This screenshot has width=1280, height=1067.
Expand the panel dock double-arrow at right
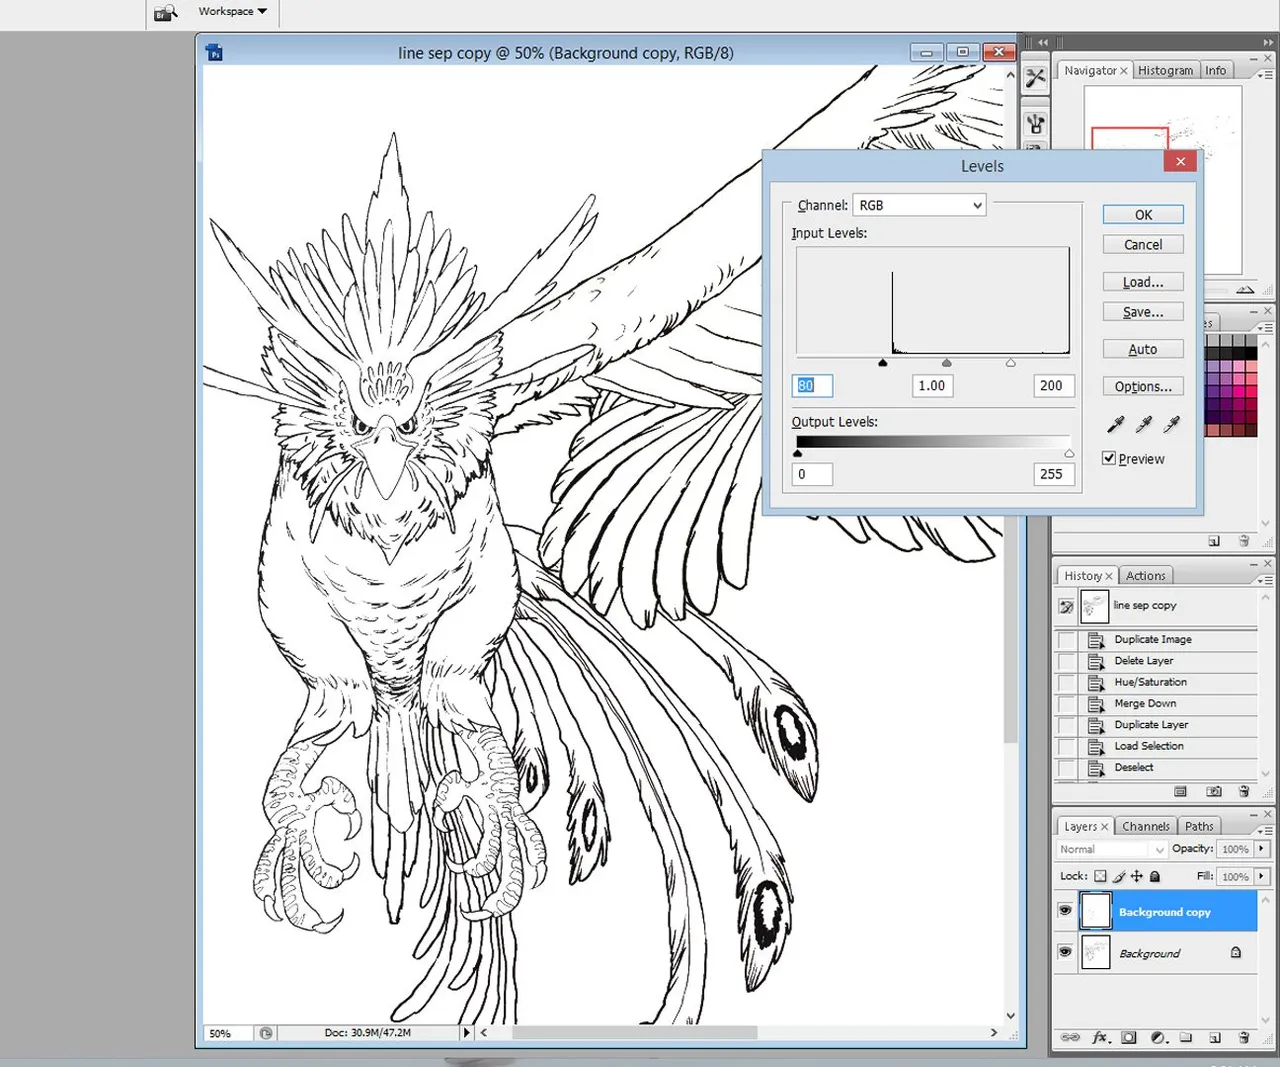pyautogui.click(x=1269, y=42)
